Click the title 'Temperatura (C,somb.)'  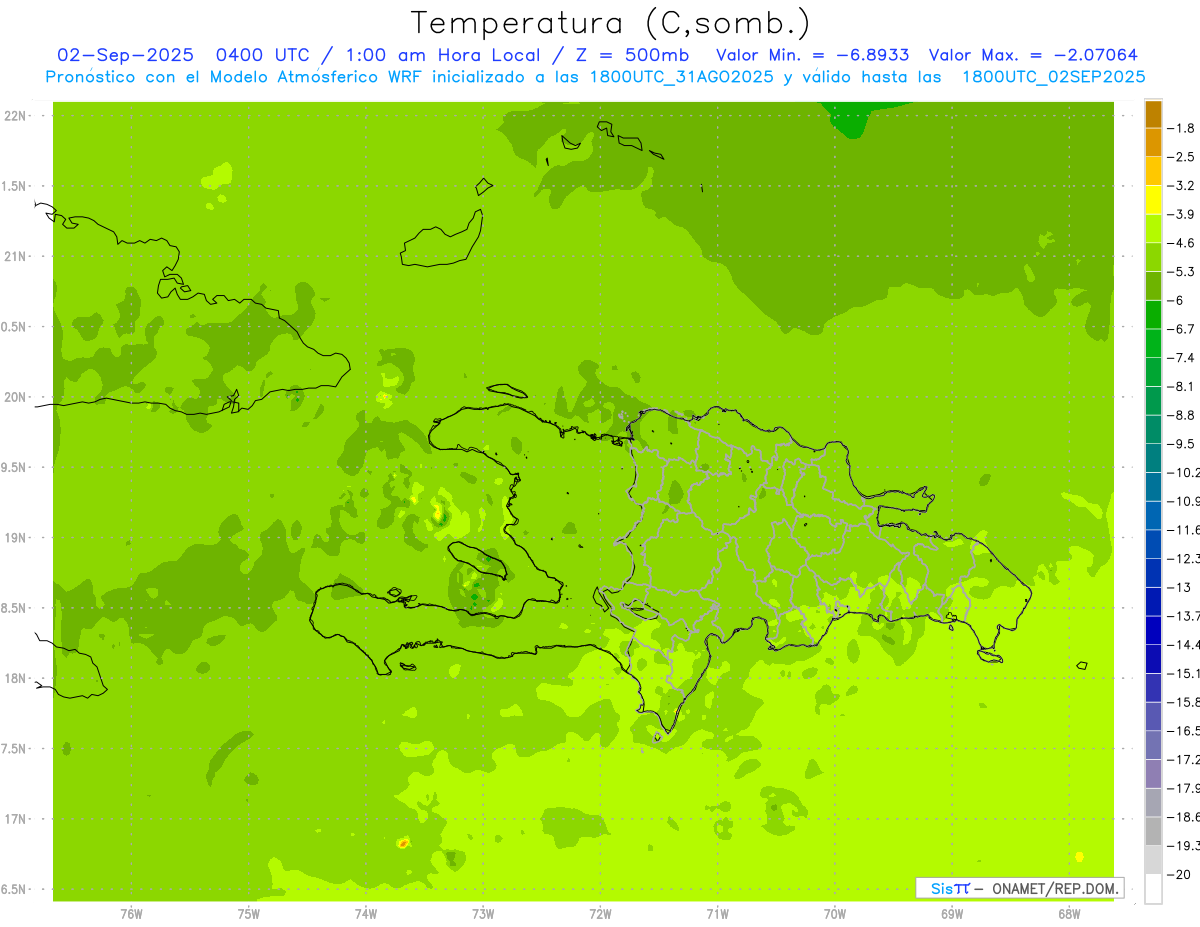pyautogui.click(x=611, y=23)
